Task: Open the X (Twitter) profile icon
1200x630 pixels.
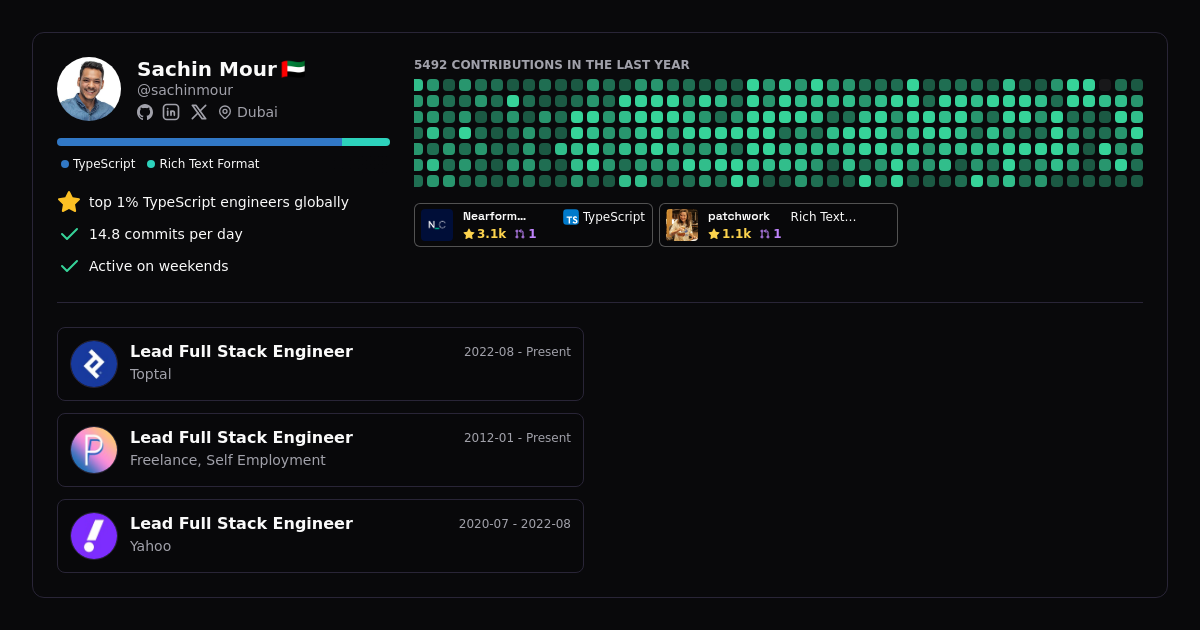Action: click(x=199, y=112)
